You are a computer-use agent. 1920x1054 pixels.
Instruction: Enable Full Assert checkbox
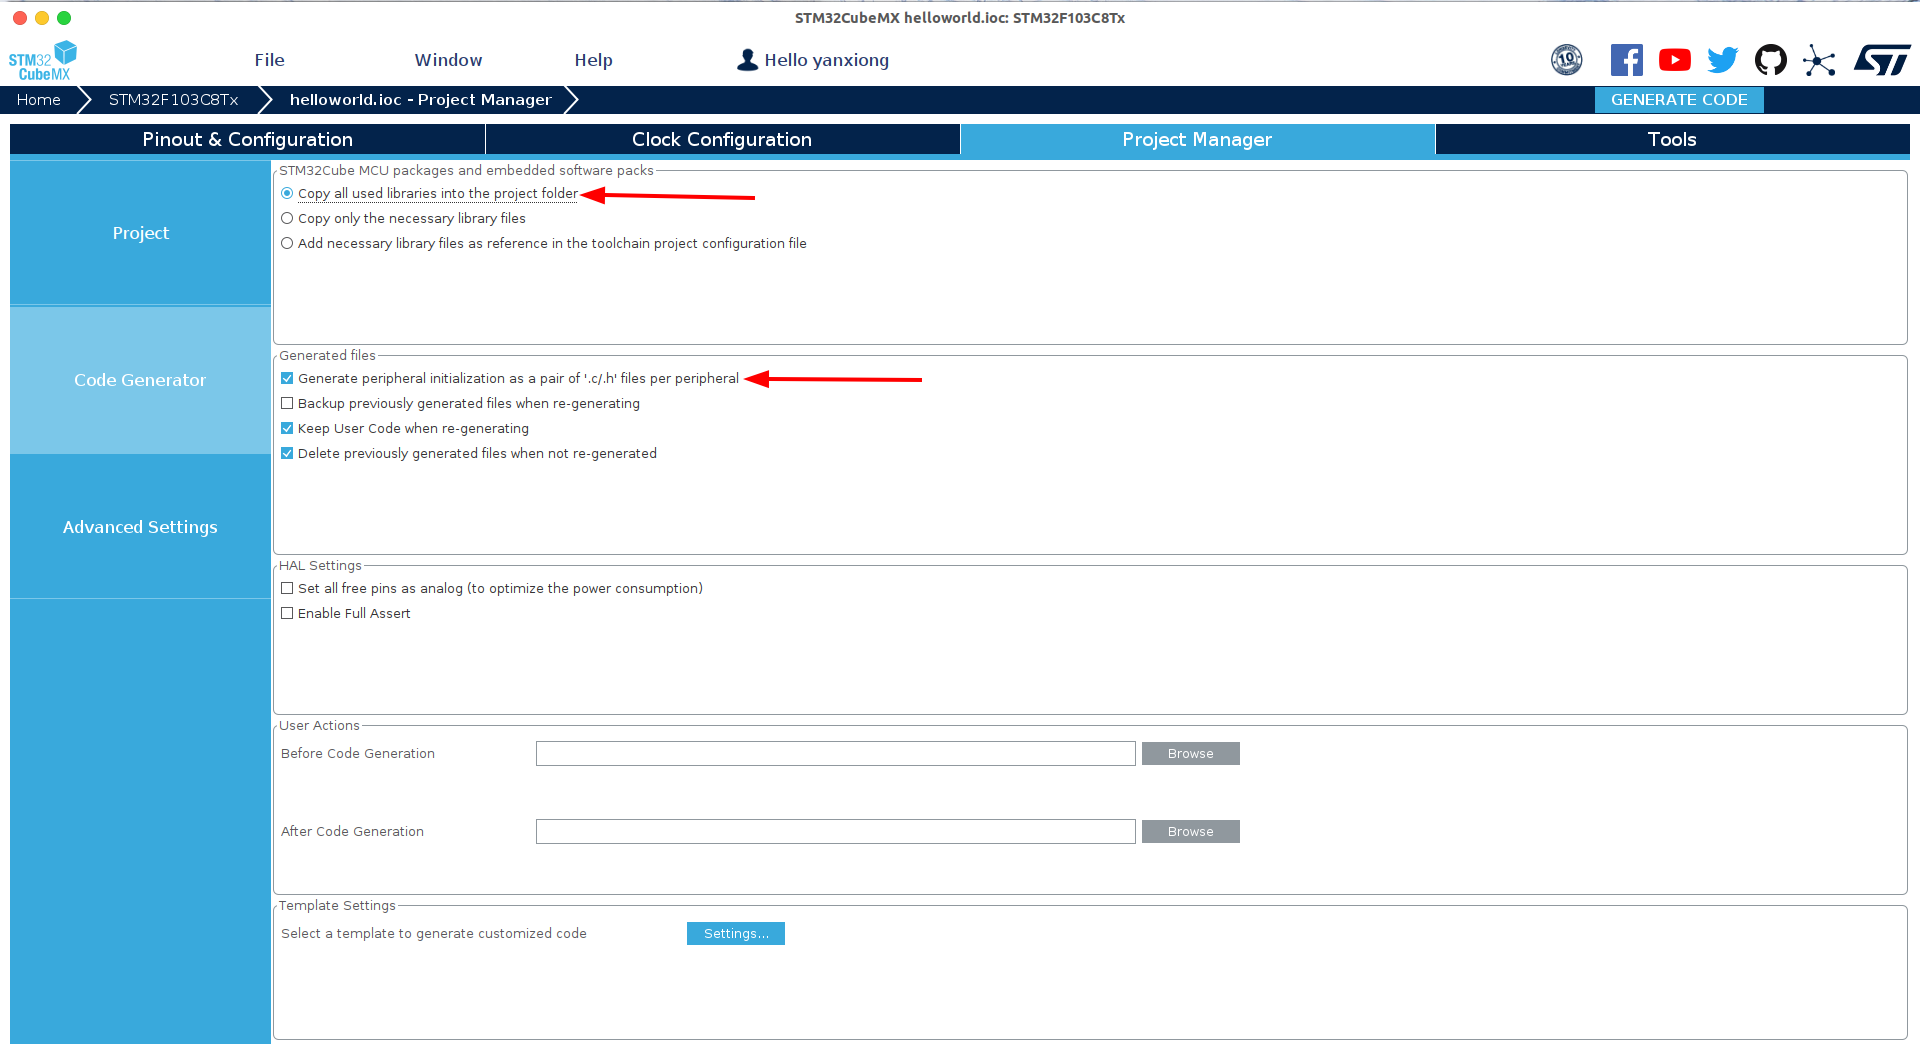click(x=287, y=613)
